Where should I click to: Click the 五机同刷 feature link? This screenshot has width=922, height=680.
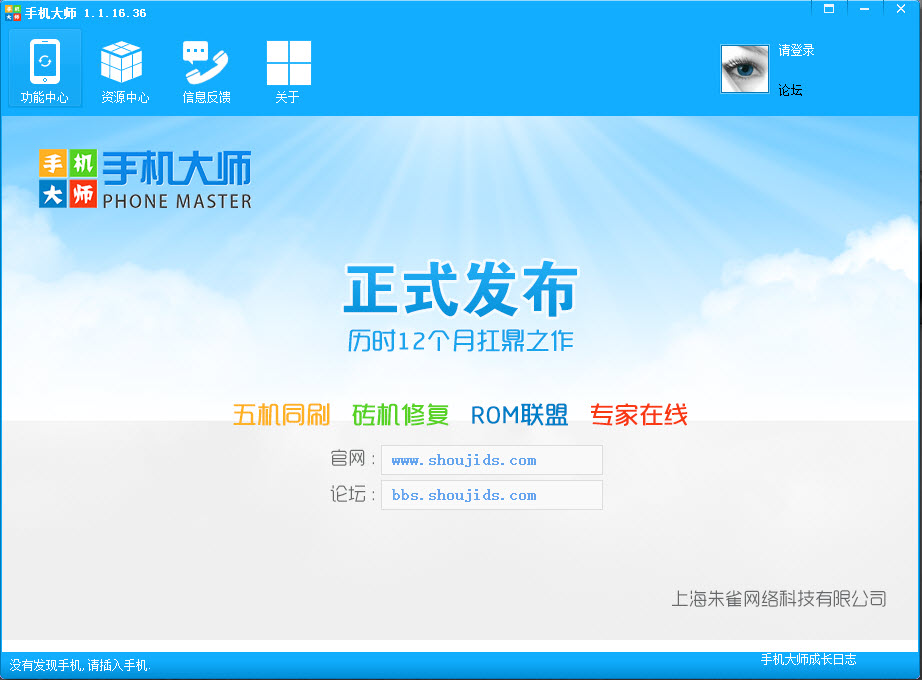tap(283, 416)
